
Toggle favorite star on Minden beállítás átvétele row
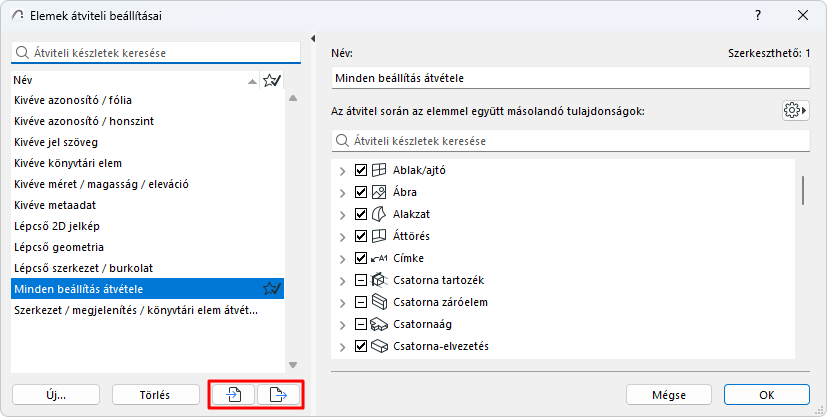(271, 289)
